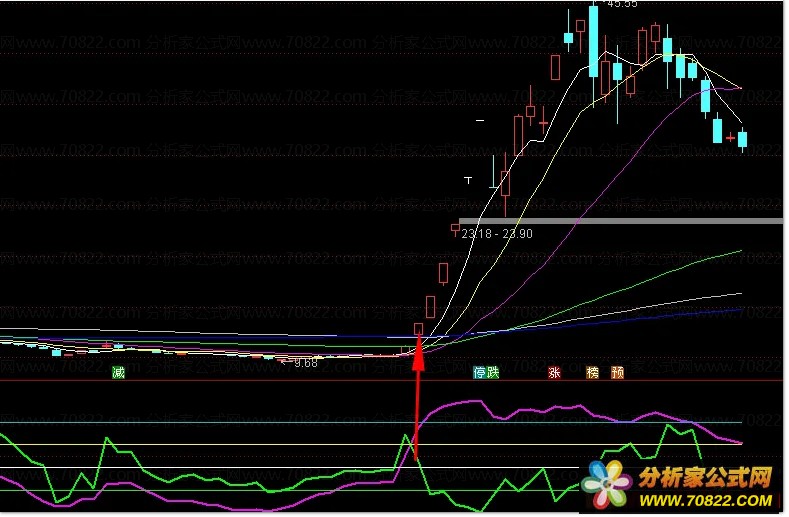This screenshot has height=517, width=789.
Task: Click the tallest cyan candlestick at peak
Action: [594, 41]
